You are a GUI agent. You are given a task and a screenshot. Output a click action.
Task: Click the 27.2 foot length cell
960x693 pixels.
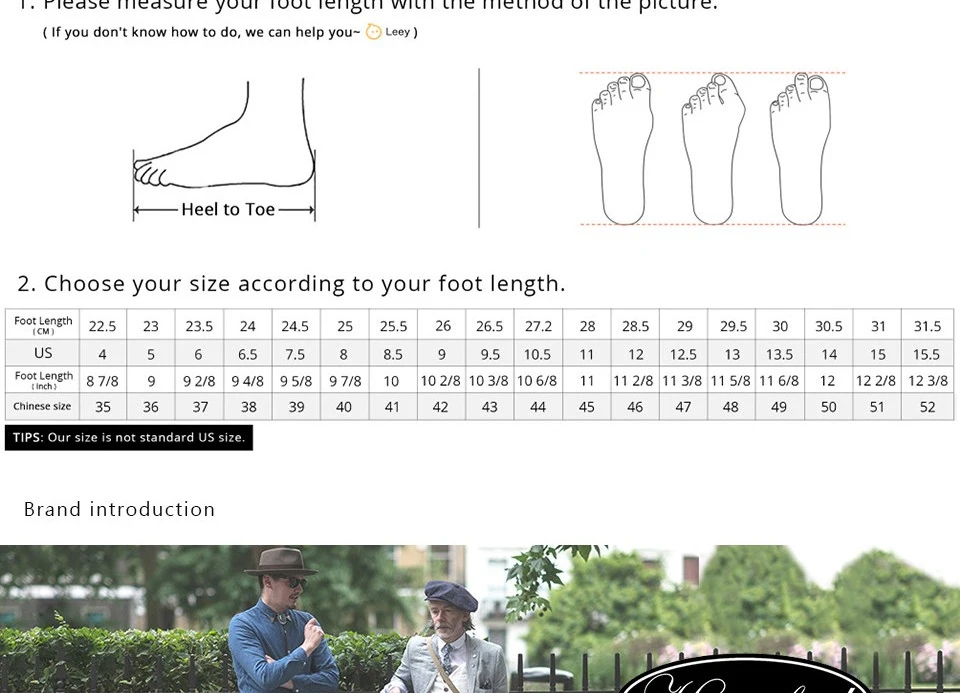point(538,326)
